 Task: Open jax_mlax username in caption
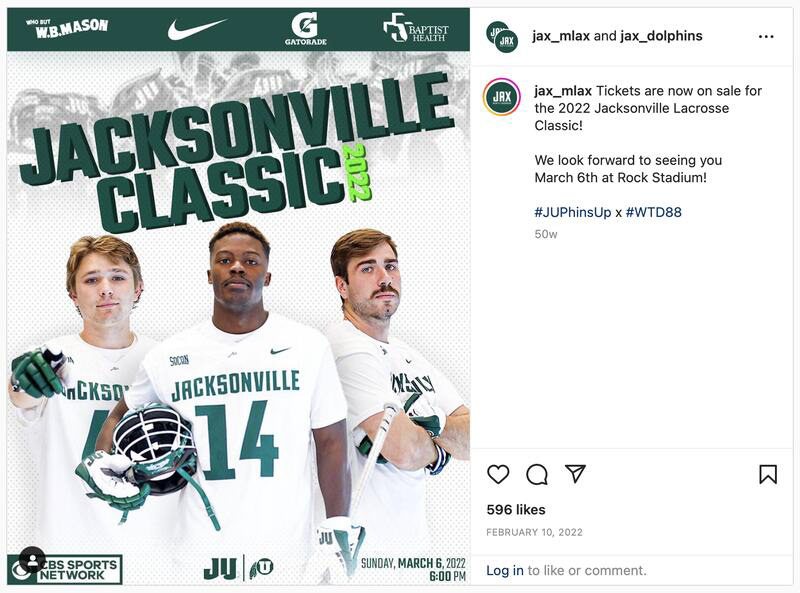click(x=563, y=91)
